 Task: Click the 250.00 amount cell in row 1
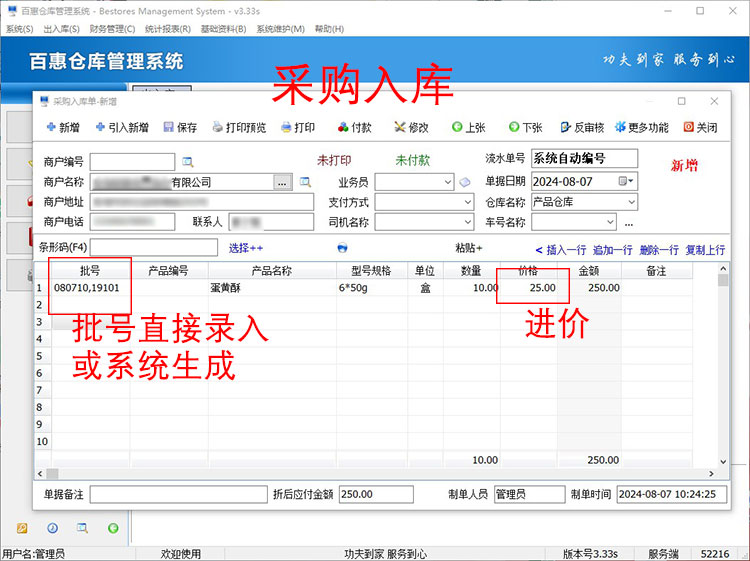coord(589,288)
